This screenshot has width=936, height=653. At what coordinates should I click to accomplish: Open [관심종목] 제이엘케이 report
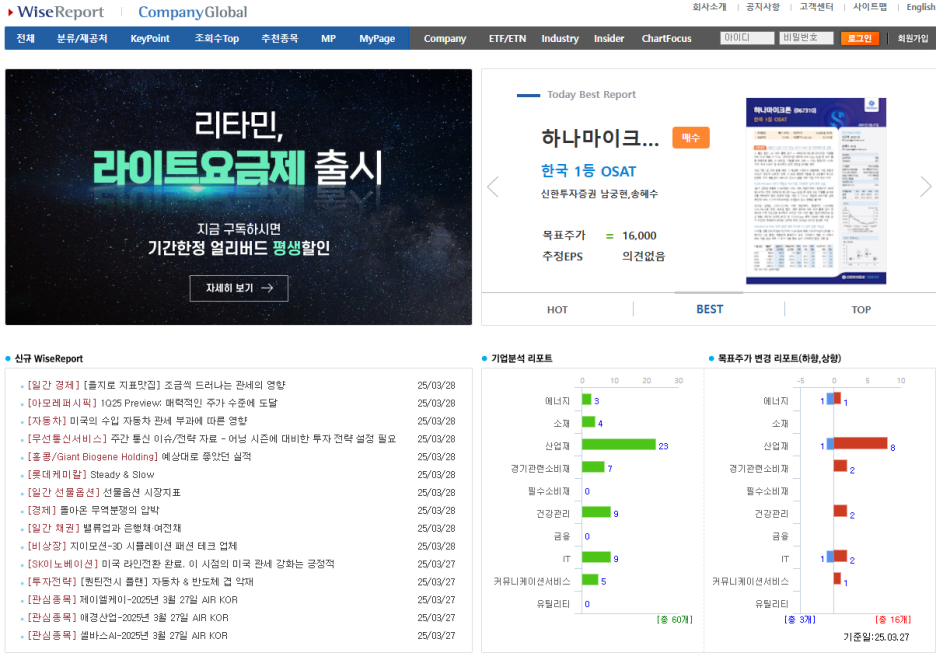tap(133, 600)
